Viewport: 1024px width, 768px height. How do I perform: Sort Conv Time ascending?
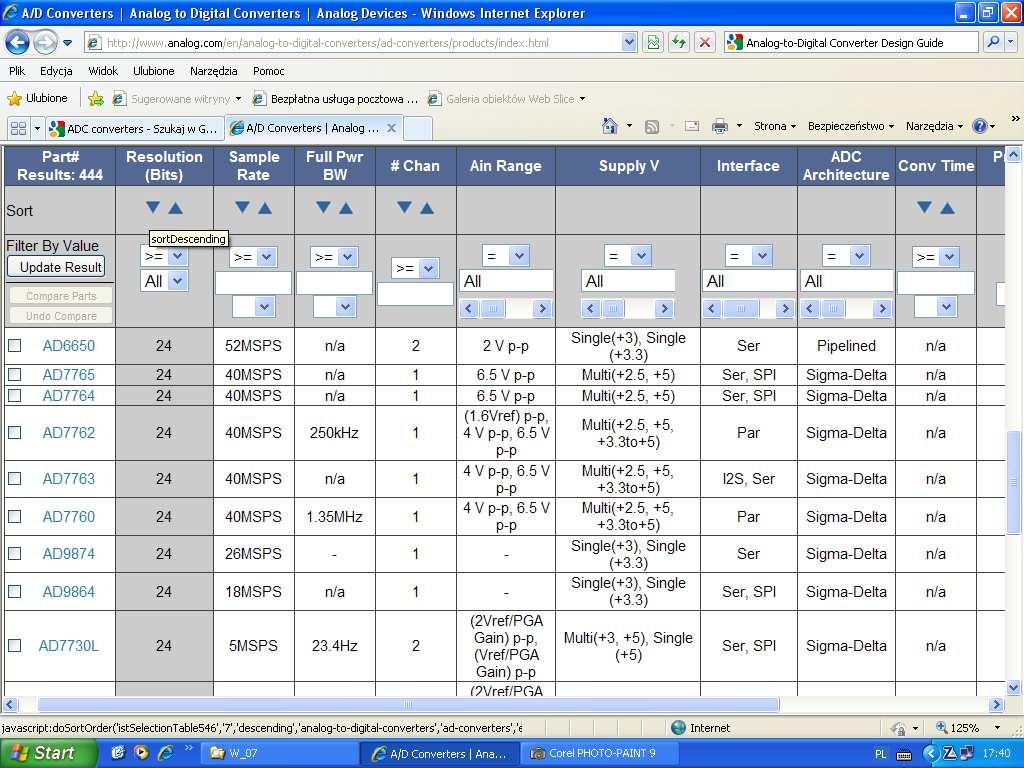point(948,208)
